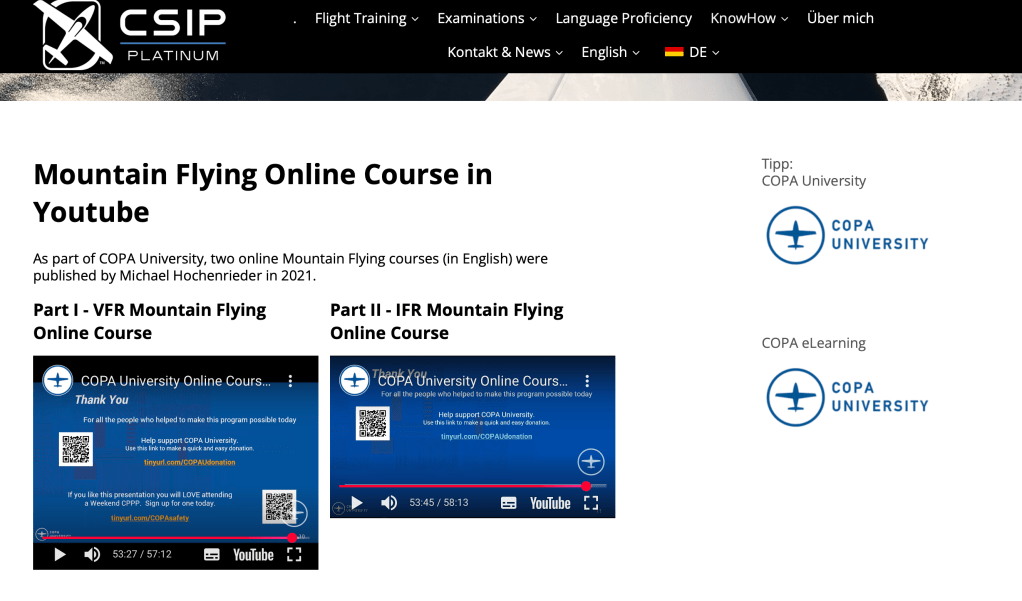Open the DE language dropdown
Viewport: 1022px width, 601px height.
(692, 52)
